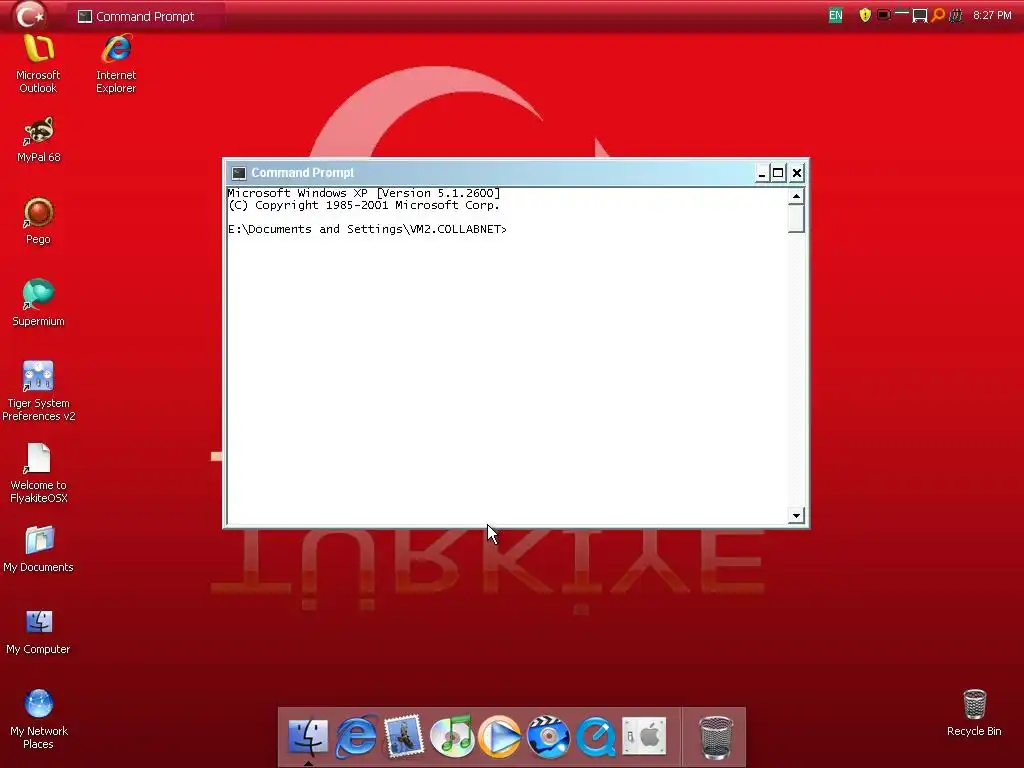Click the Microsoft Windows XP version line
This screenshot has height=768, width=1024.
pos(364,193)
